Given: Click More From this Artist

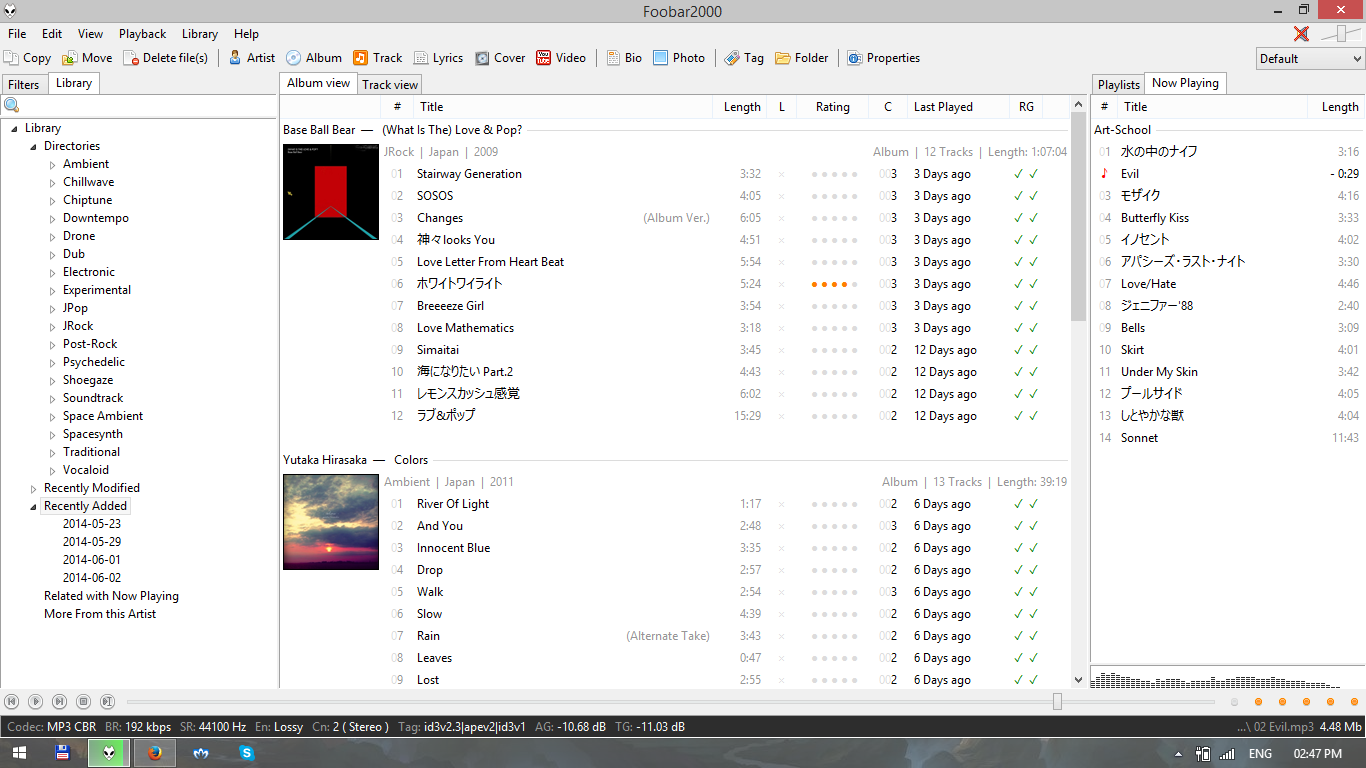Looking at the screenshot, I should coord(100,614).
